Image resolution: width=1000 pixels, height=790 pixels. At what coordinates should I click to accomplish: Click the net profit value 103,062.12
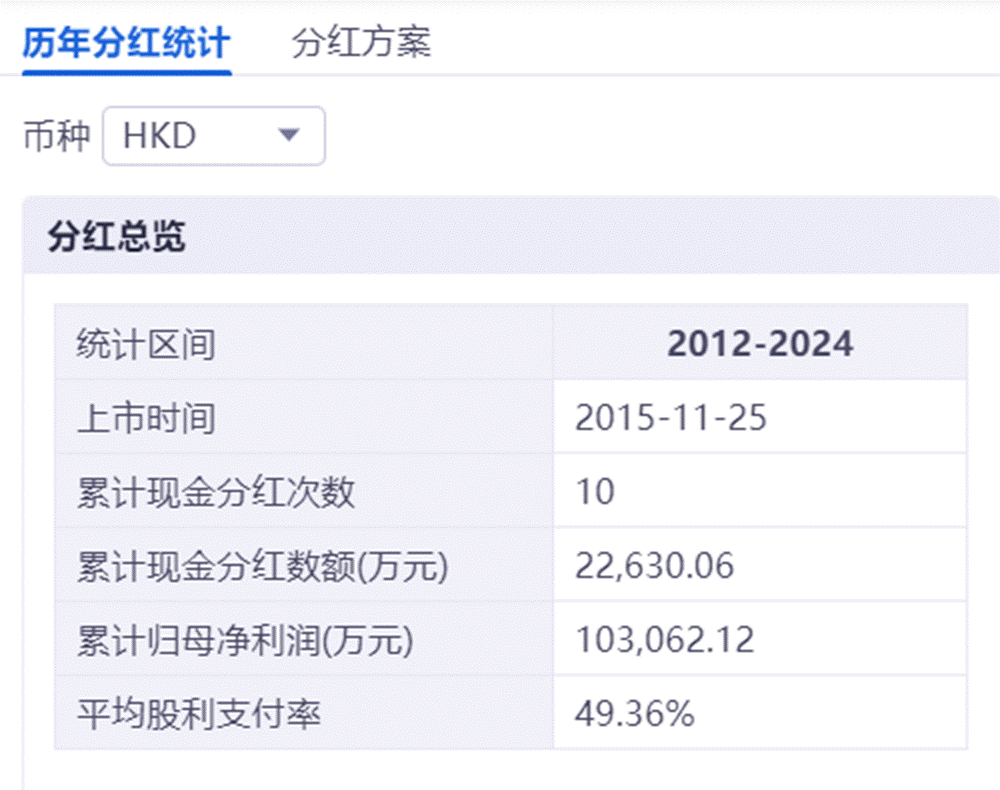point(664,640)
